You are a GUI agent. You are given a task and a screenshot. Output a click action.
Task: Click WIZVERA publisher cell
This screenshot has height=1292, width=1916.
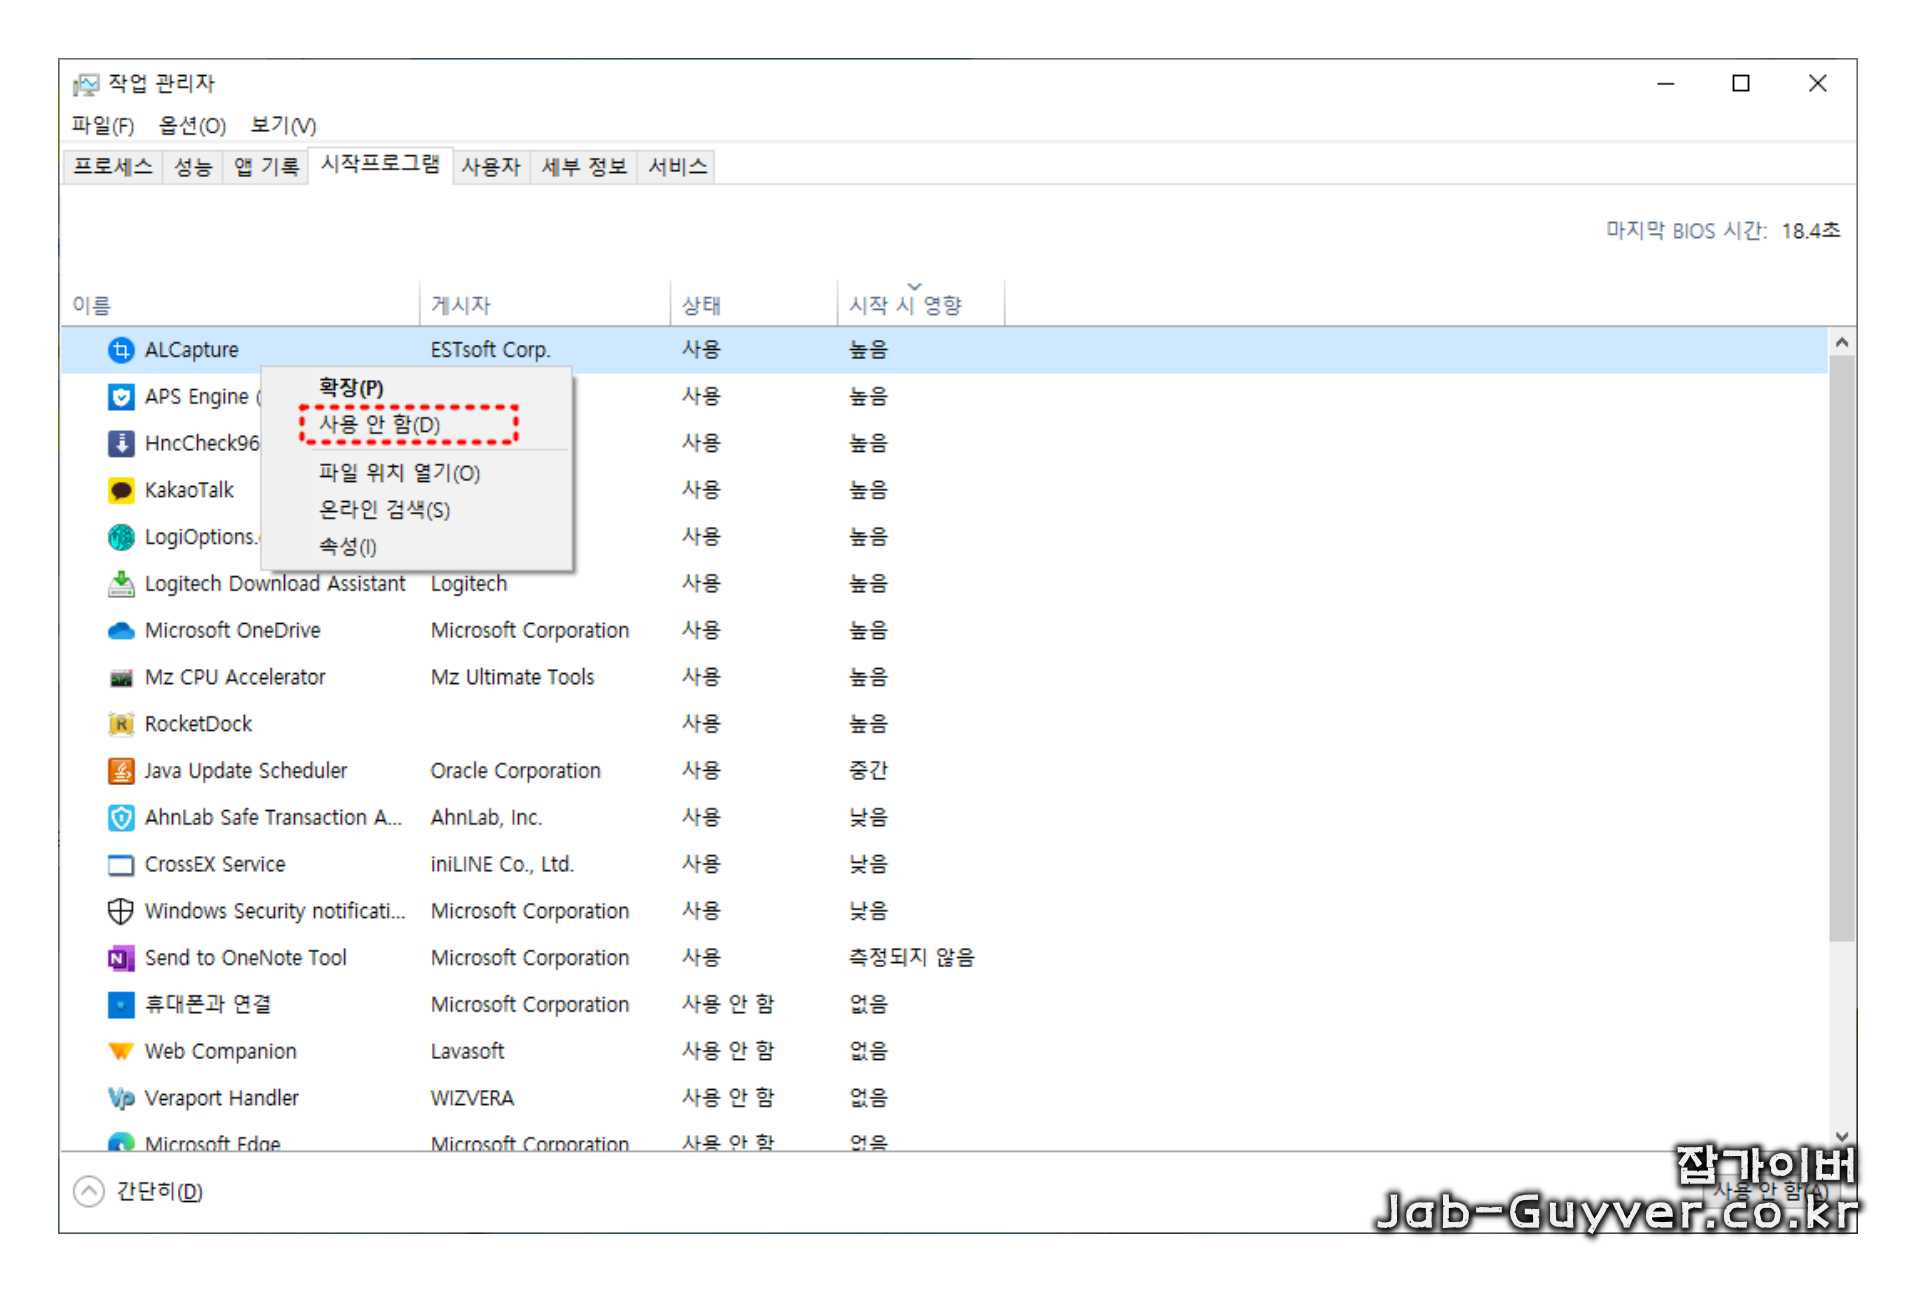(472, 1098)
